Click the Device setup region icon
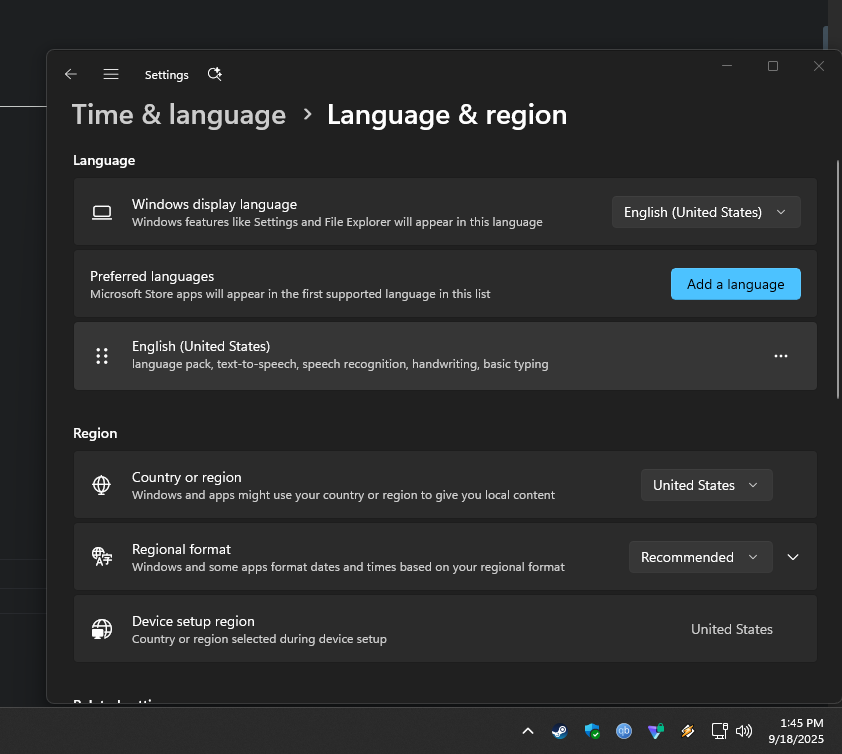 (101, 629)
